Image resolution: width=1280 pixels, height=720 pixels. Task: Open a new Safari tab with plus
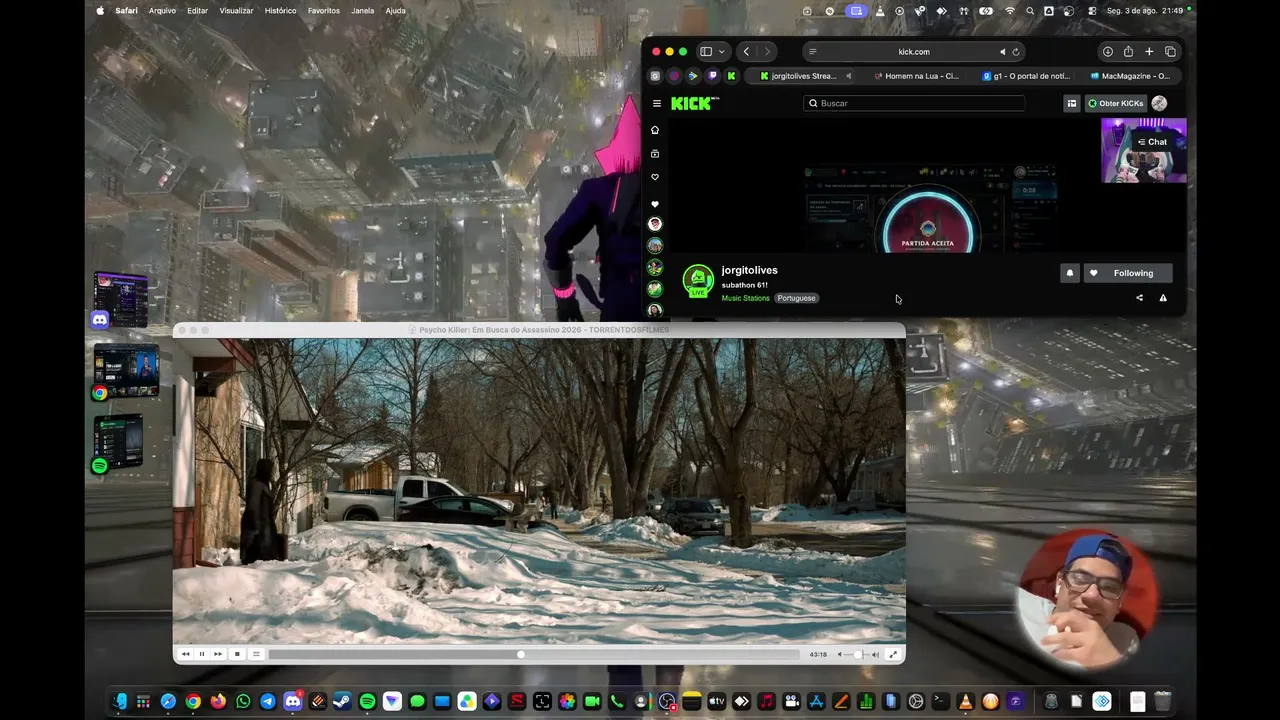coord(1149,52)
